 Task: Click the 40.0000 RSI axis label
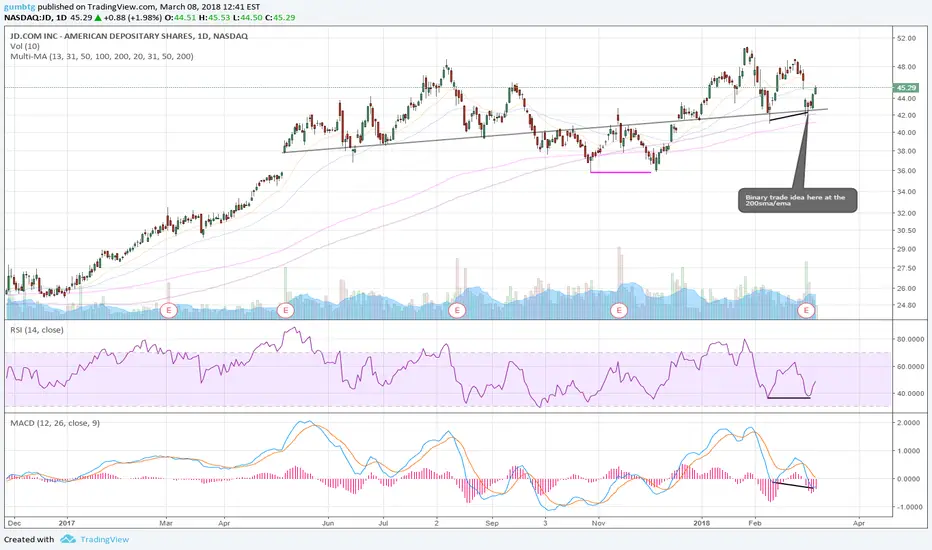click(910, 393)
